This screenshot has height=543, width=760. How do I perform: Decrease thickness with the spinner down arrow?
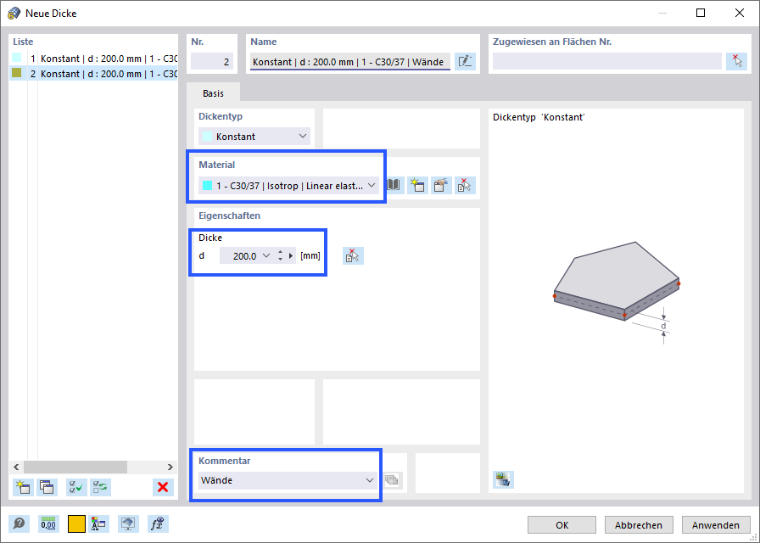tap(280, 259)
